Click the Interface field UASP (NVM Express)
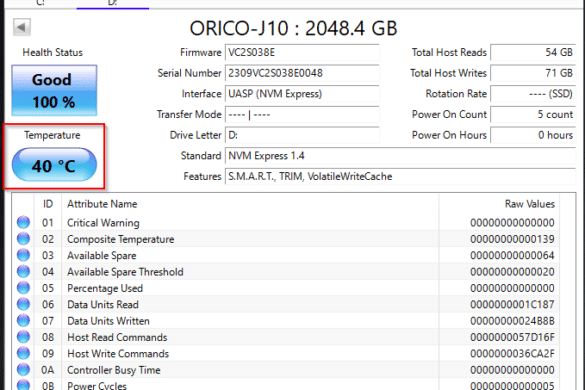585x390 pixels. click(302, 94)
